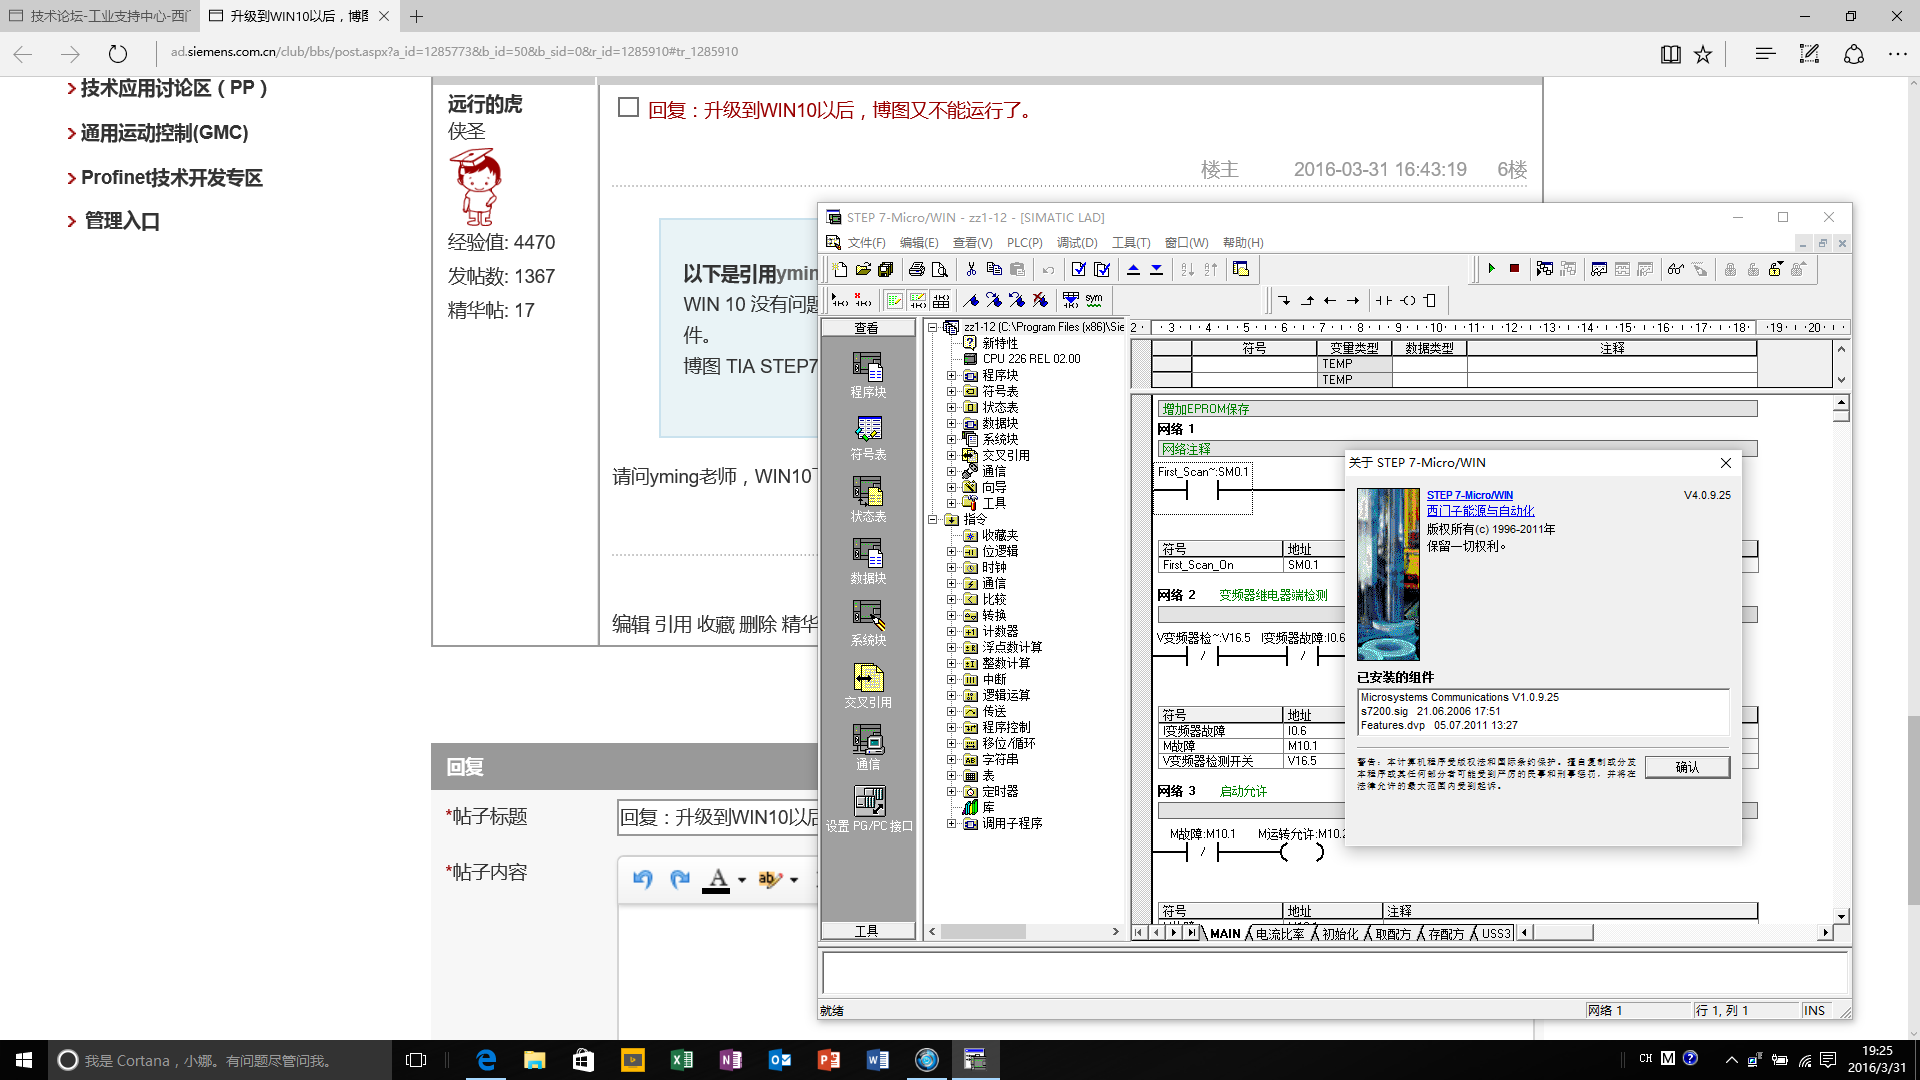
Task: Collapse the 指令 tree node
Action: coord(932,520)
